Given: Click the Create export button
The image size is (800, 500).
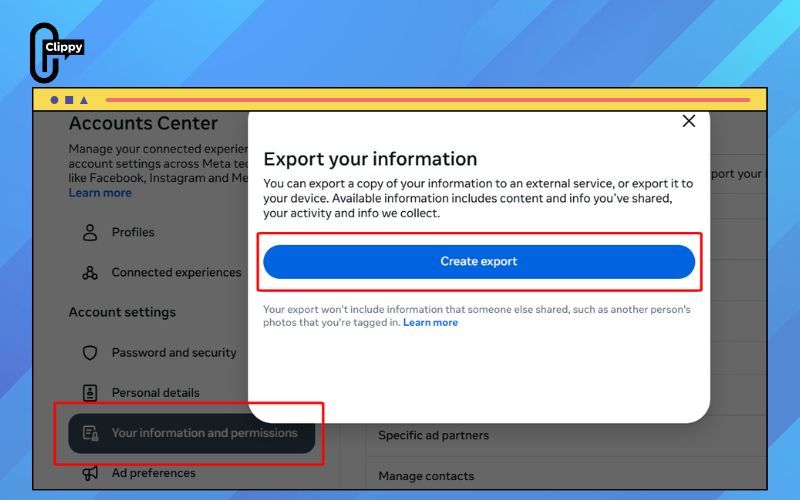Looking at the screenshot, I should [x=479, y=262].
